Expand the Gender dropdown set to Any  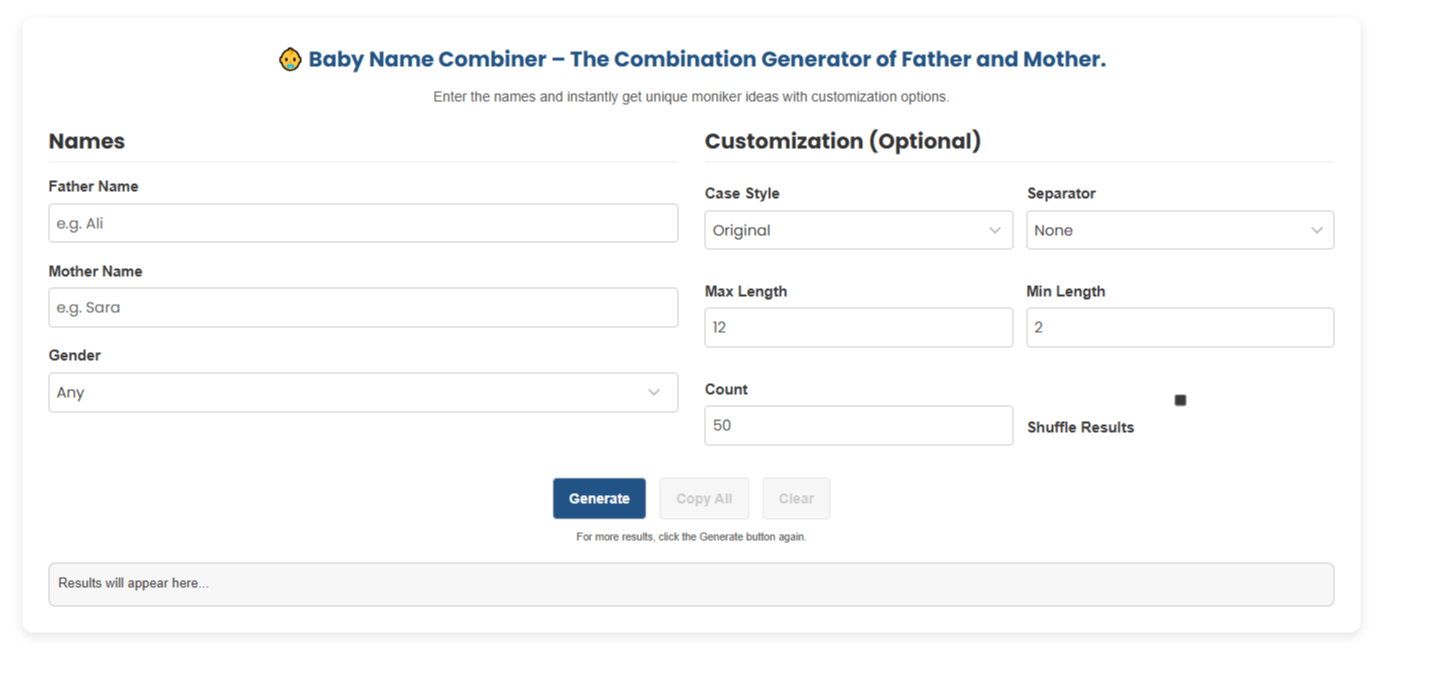pyautogui.click(x=363, y=392)
